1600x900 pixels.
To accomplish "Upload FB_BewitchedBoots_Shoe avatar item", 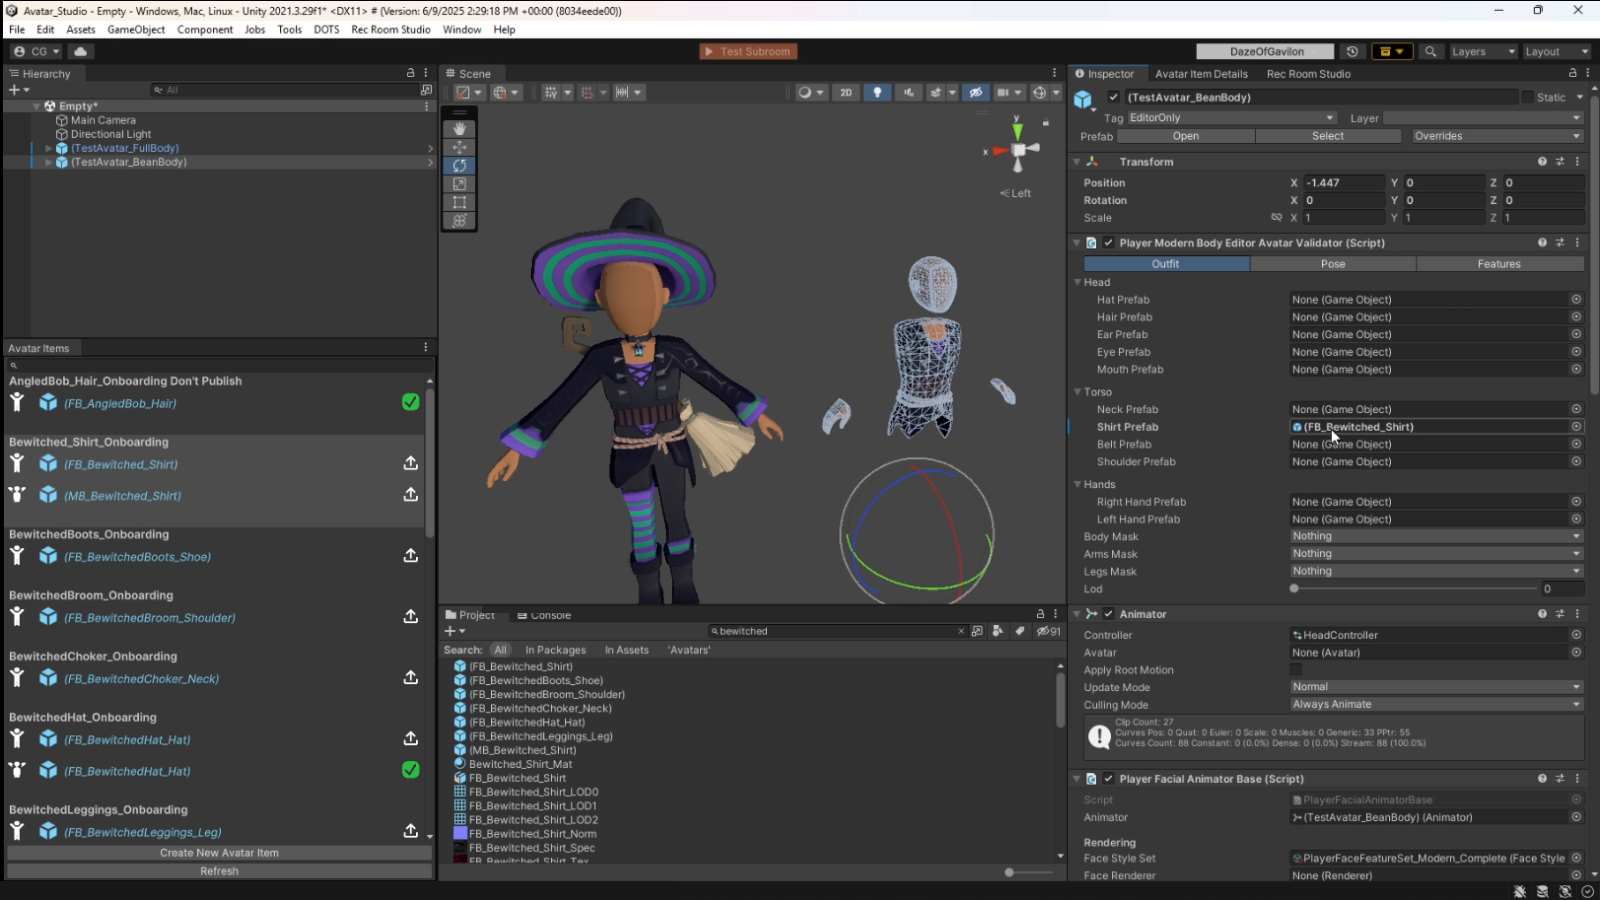I will click(410, 555).
